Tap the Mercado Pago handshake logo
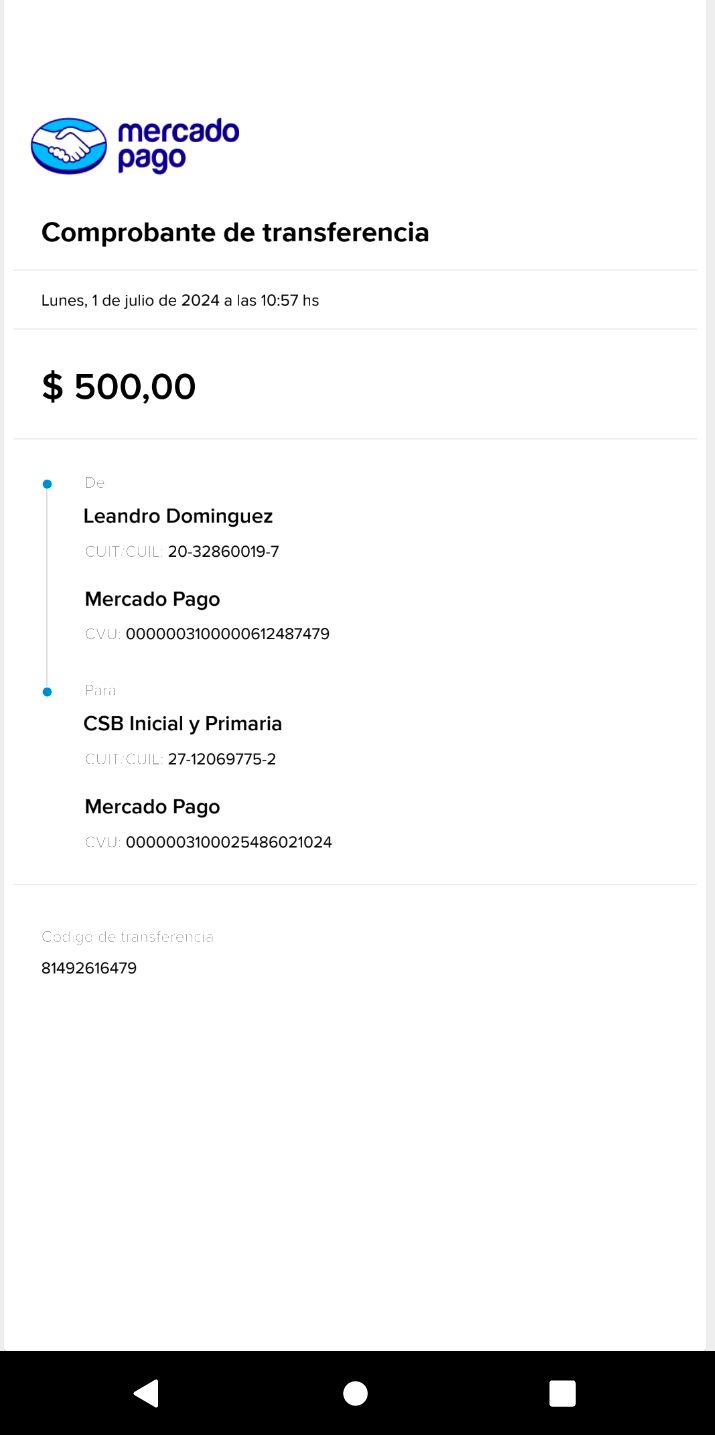The width and height of the screenshot is (715, 1435). pyautogui.click(x=69, y=146)
